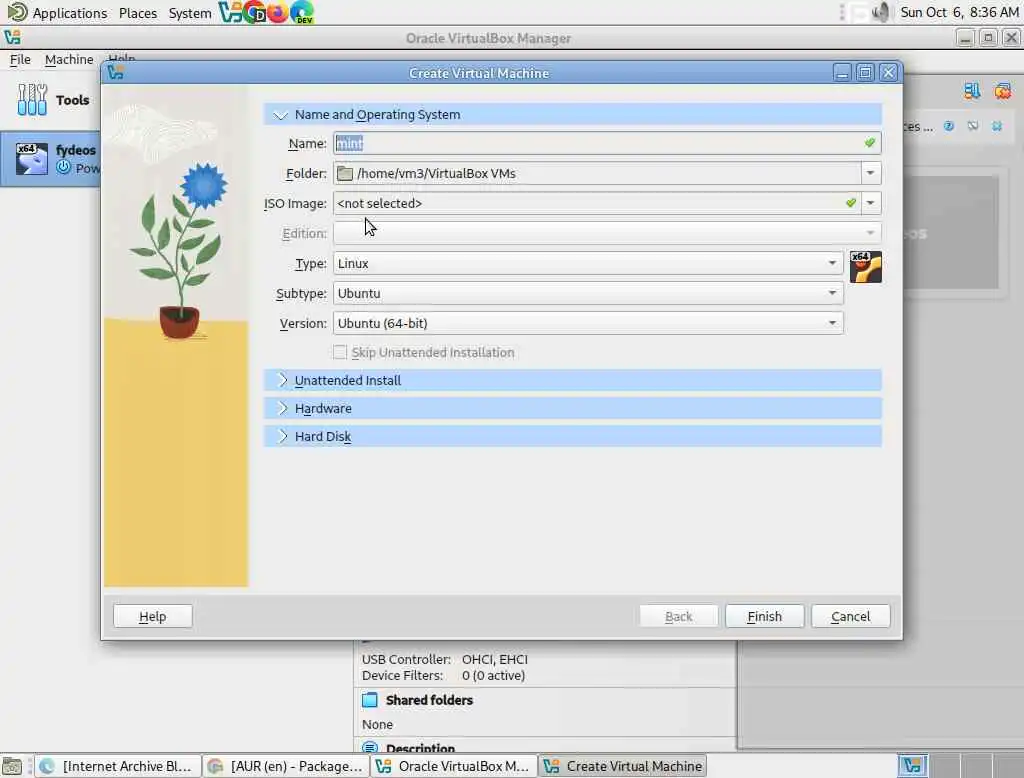Open the Folder dropdown arrow

[x=870, y=173]
